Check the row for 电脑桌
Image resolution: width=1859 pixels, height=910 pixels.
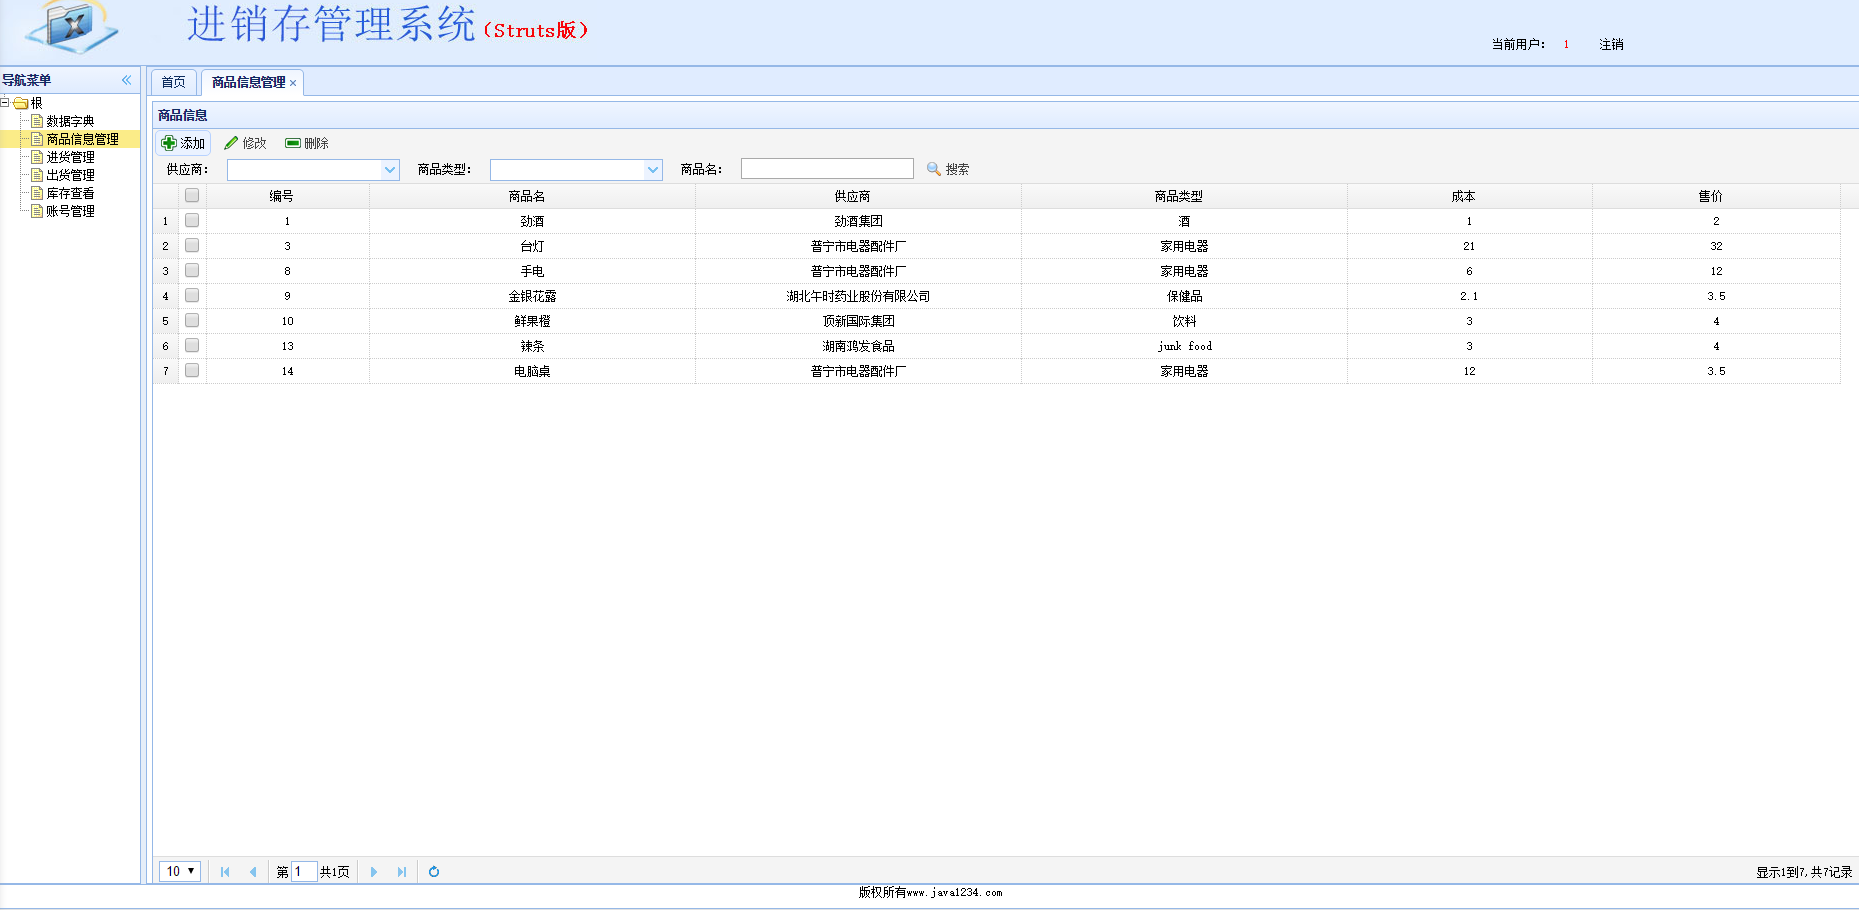[192, 371]
